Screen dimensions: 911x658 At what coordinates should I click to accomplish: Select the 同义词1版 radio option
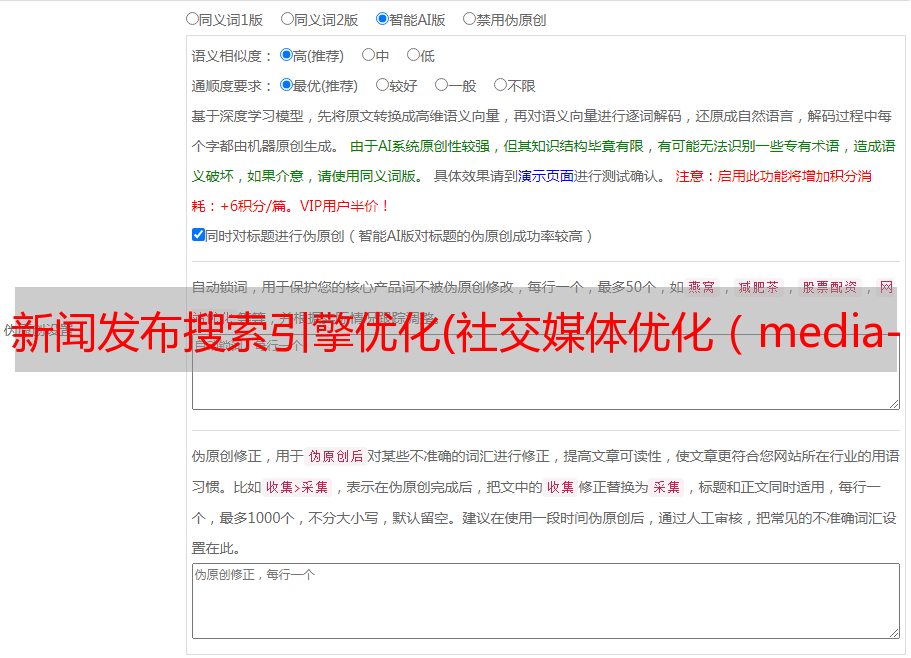(192, 19)
